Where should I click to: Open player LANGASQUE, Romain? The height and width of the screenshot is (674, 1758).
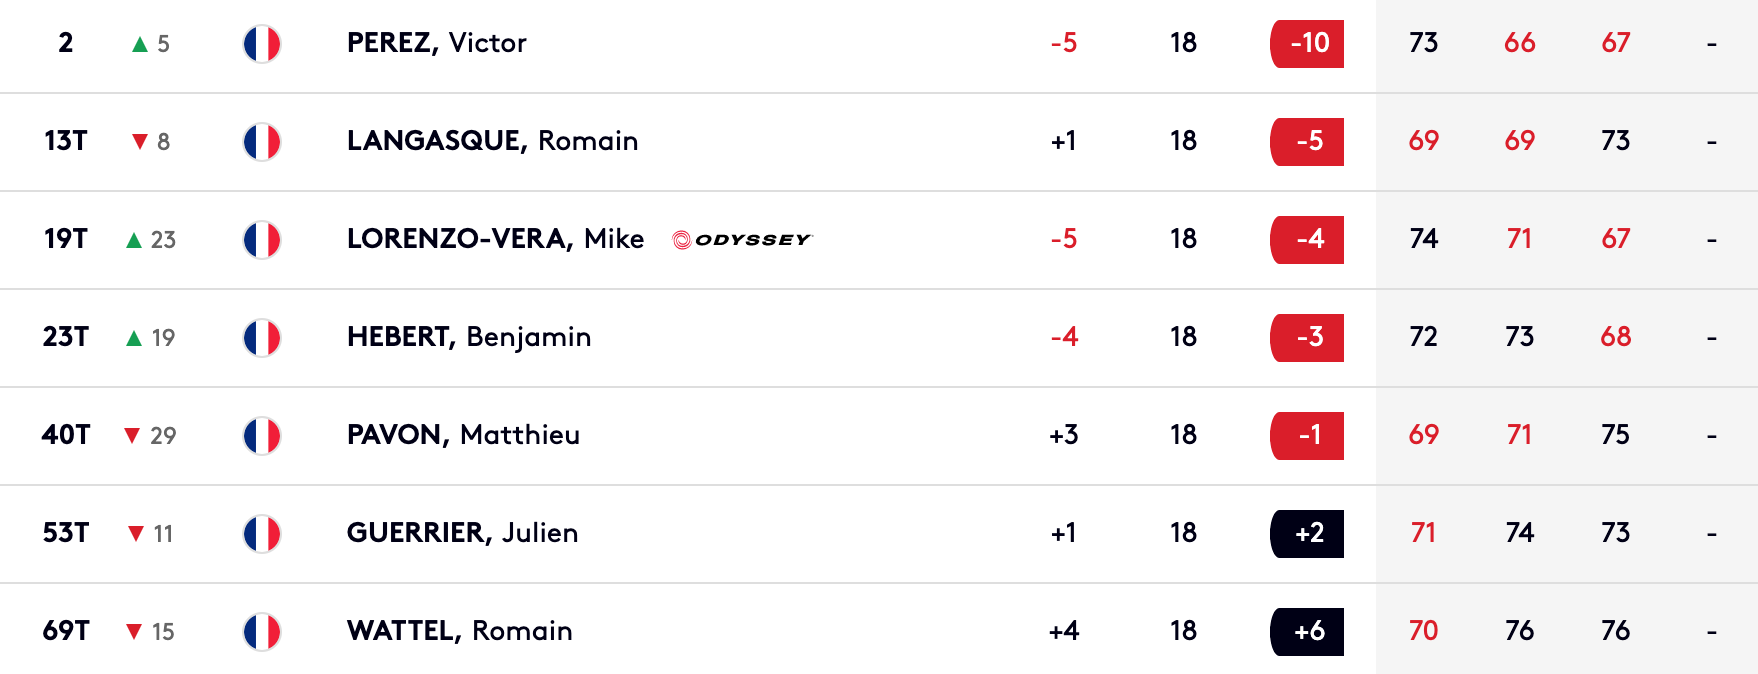pyautogui.click(x=493, y=141)
